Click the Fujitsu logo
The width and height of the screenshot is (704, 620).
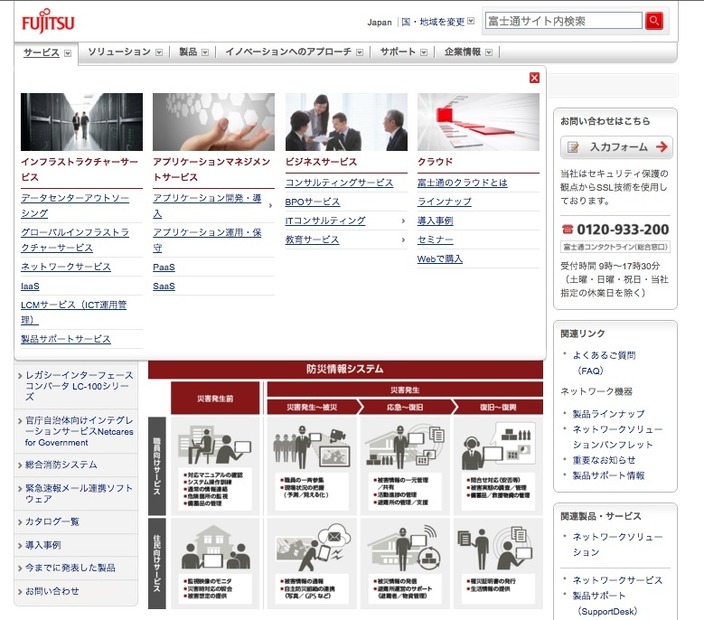coord(48,21)
